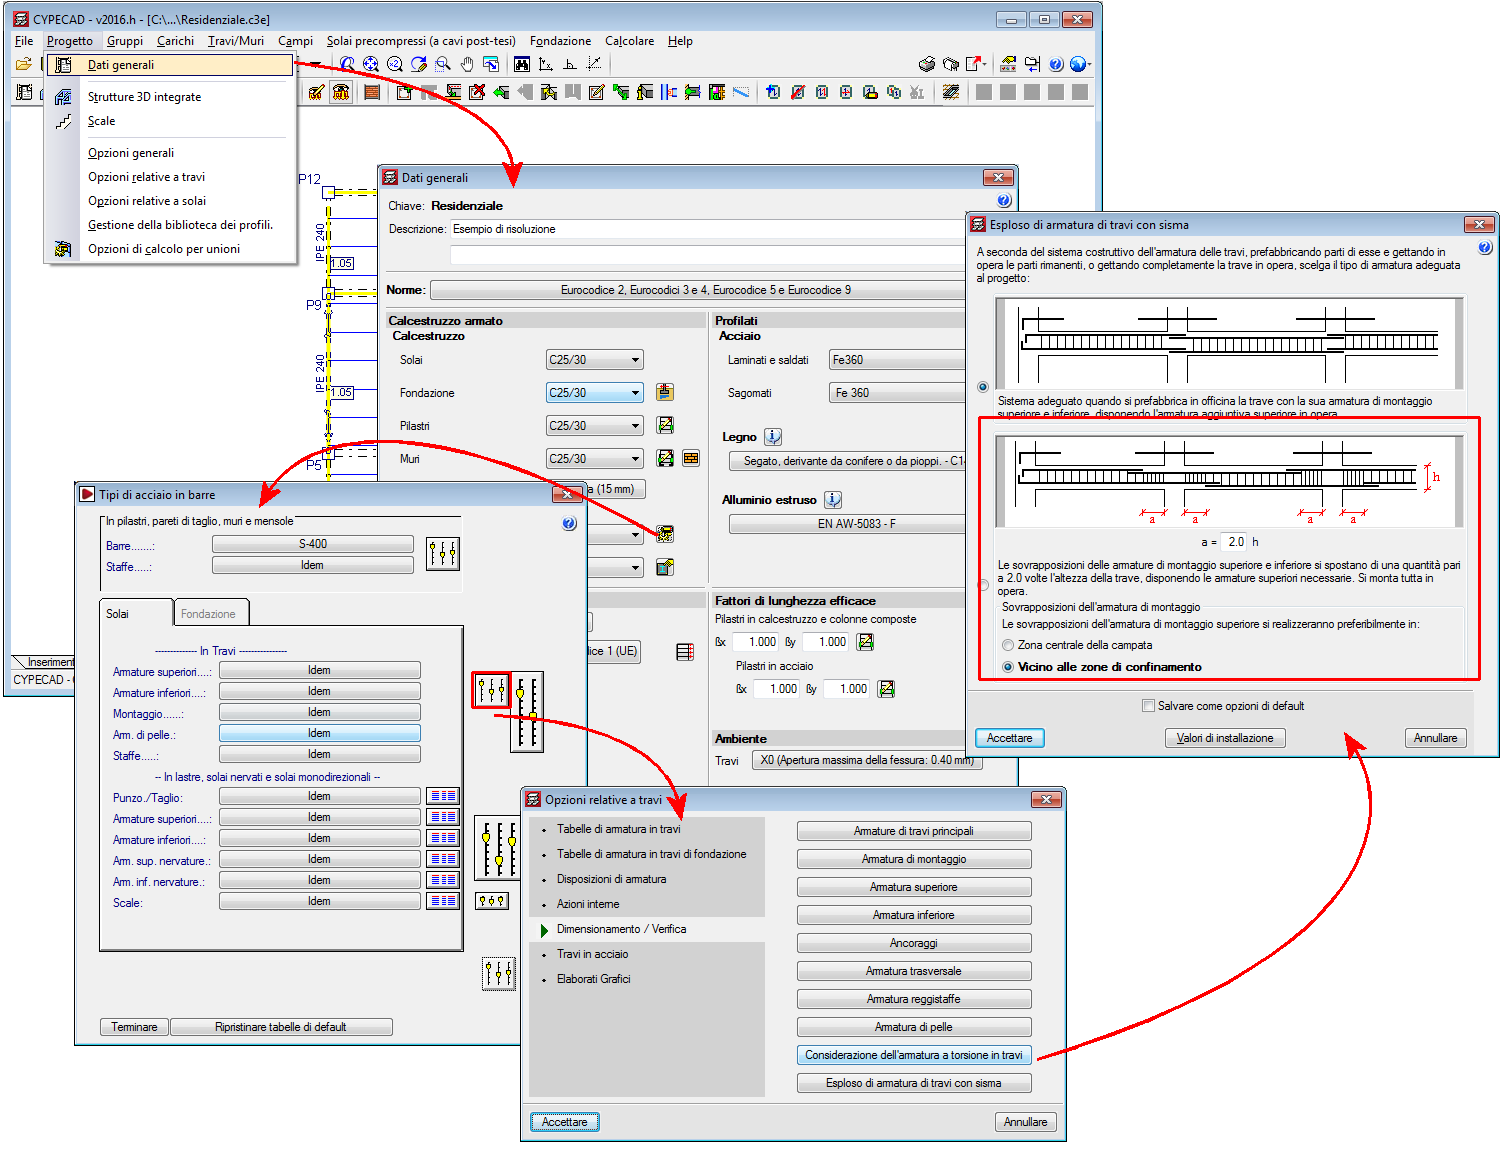The width and height of the screenshot is (1500, 1150).
Task: Open the help question mark in main toolbar
Action: tap(1056, 64)
